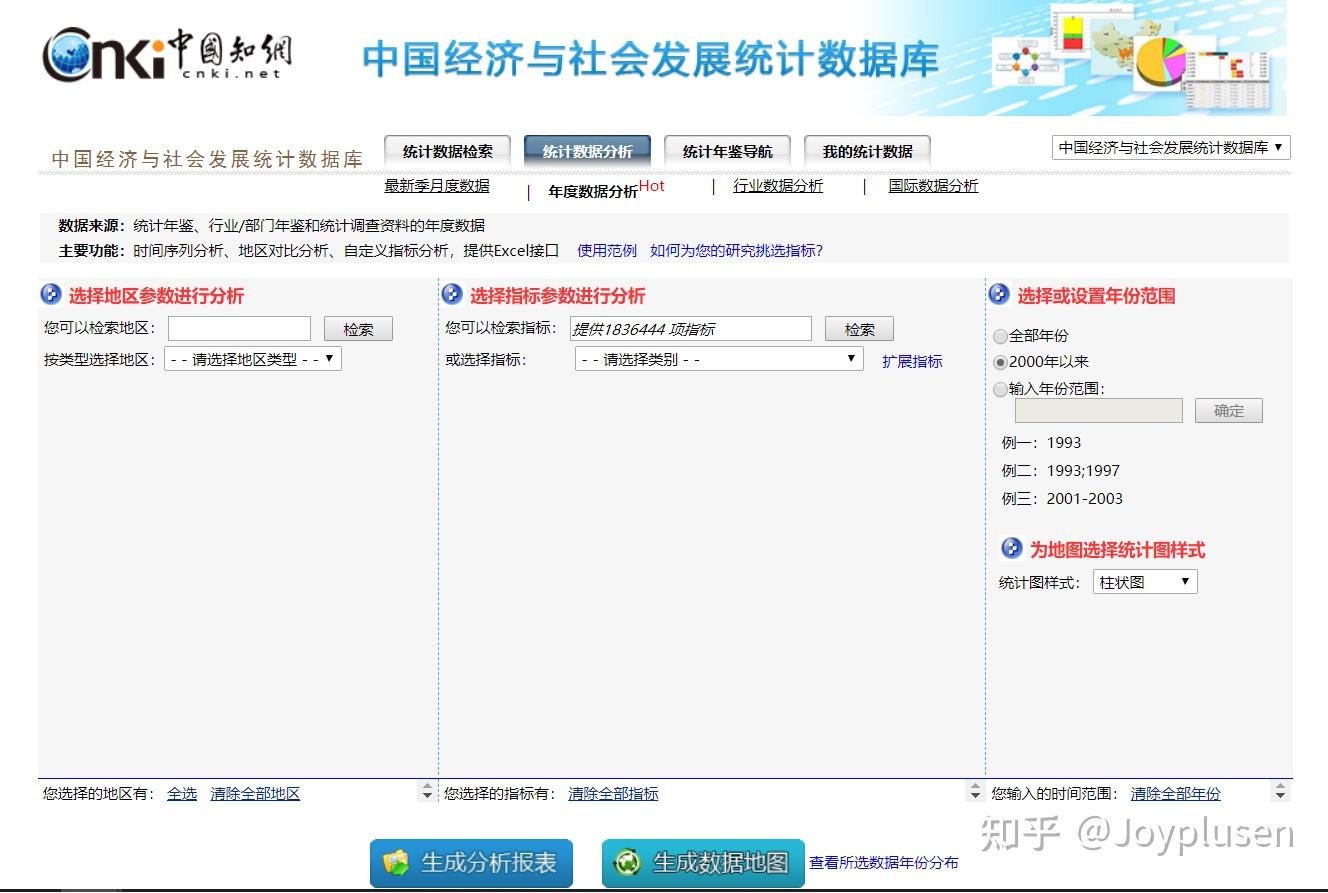Click the 确定 button for year range
The image size is (1328, 893).
tap(1229, 411)
